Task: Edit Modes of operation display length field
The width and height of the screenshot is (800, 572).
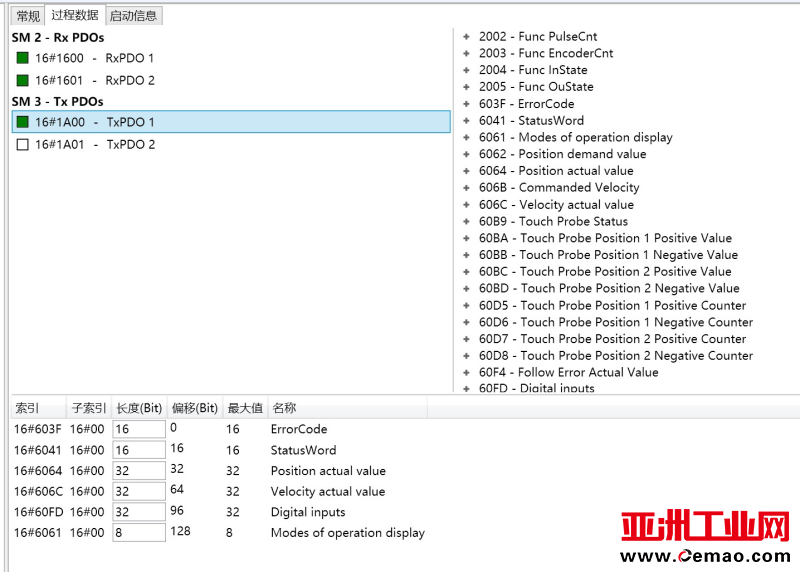Action: (139, 533)
